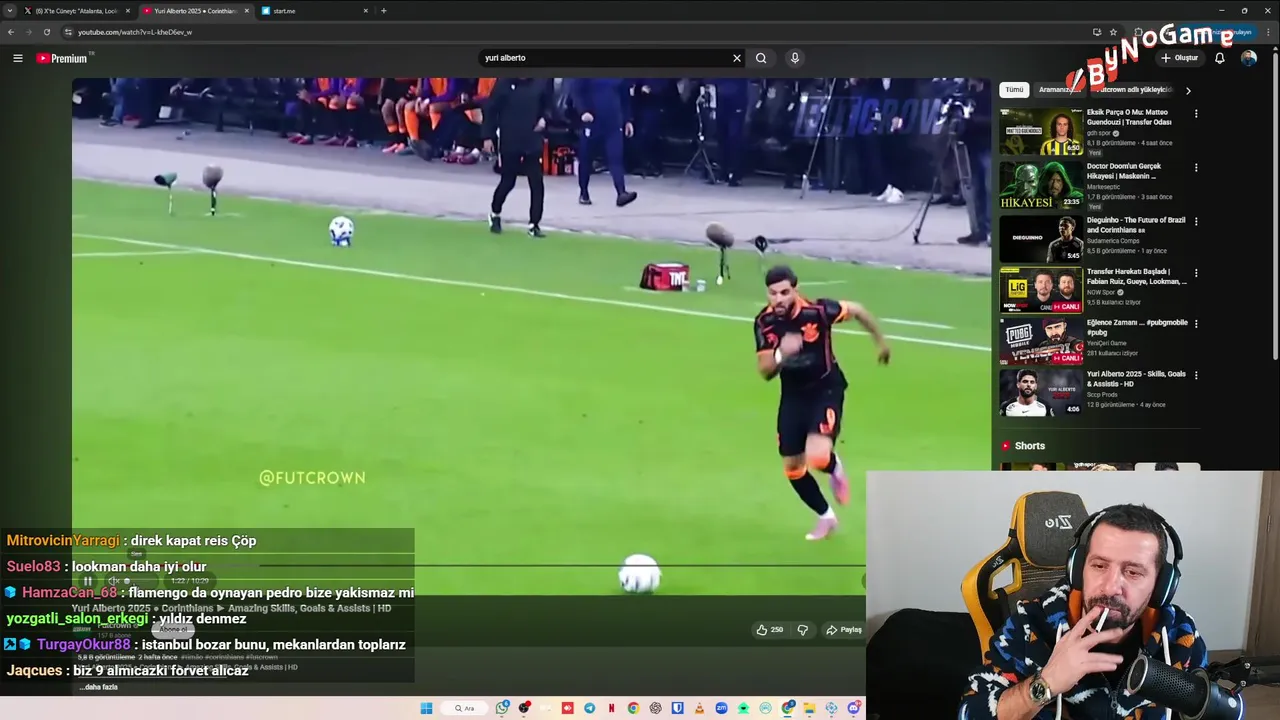Open options for Doctor Doom video

(1196, 167)
